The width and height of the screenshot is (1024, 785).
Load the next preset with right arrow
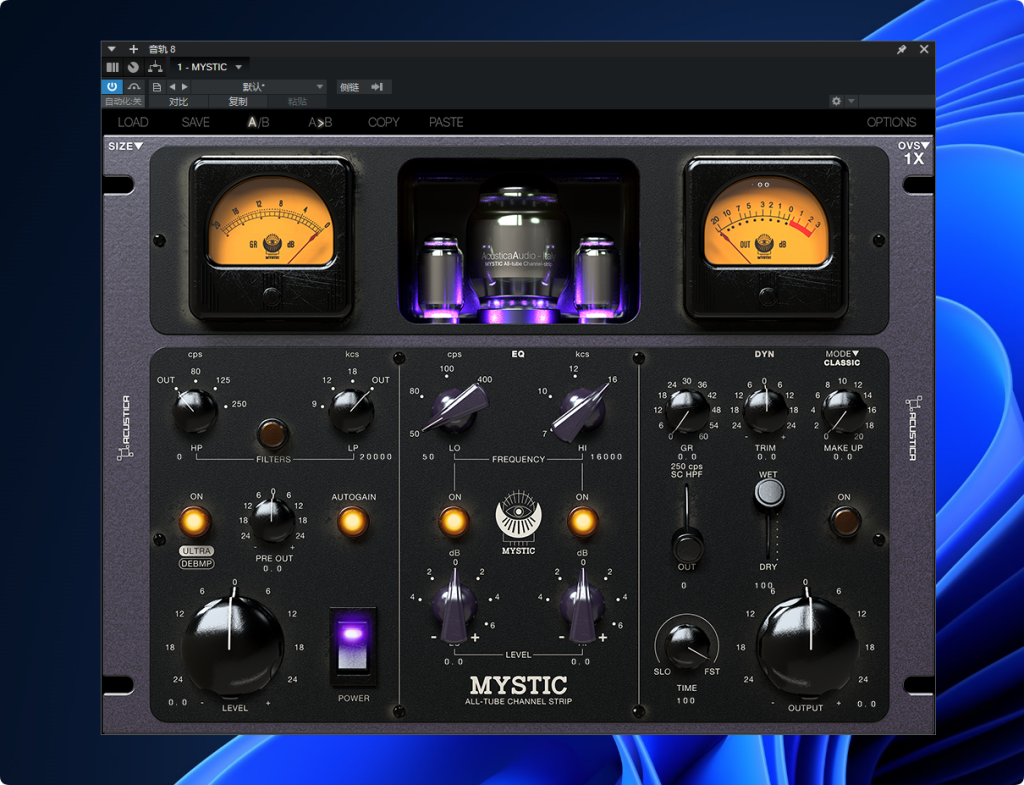(185, 87)
